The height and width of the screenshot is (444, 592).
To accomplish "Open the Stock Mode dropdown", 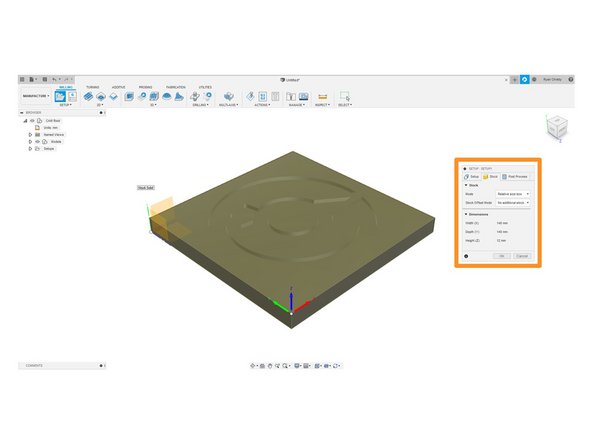I will pos(513,194).
